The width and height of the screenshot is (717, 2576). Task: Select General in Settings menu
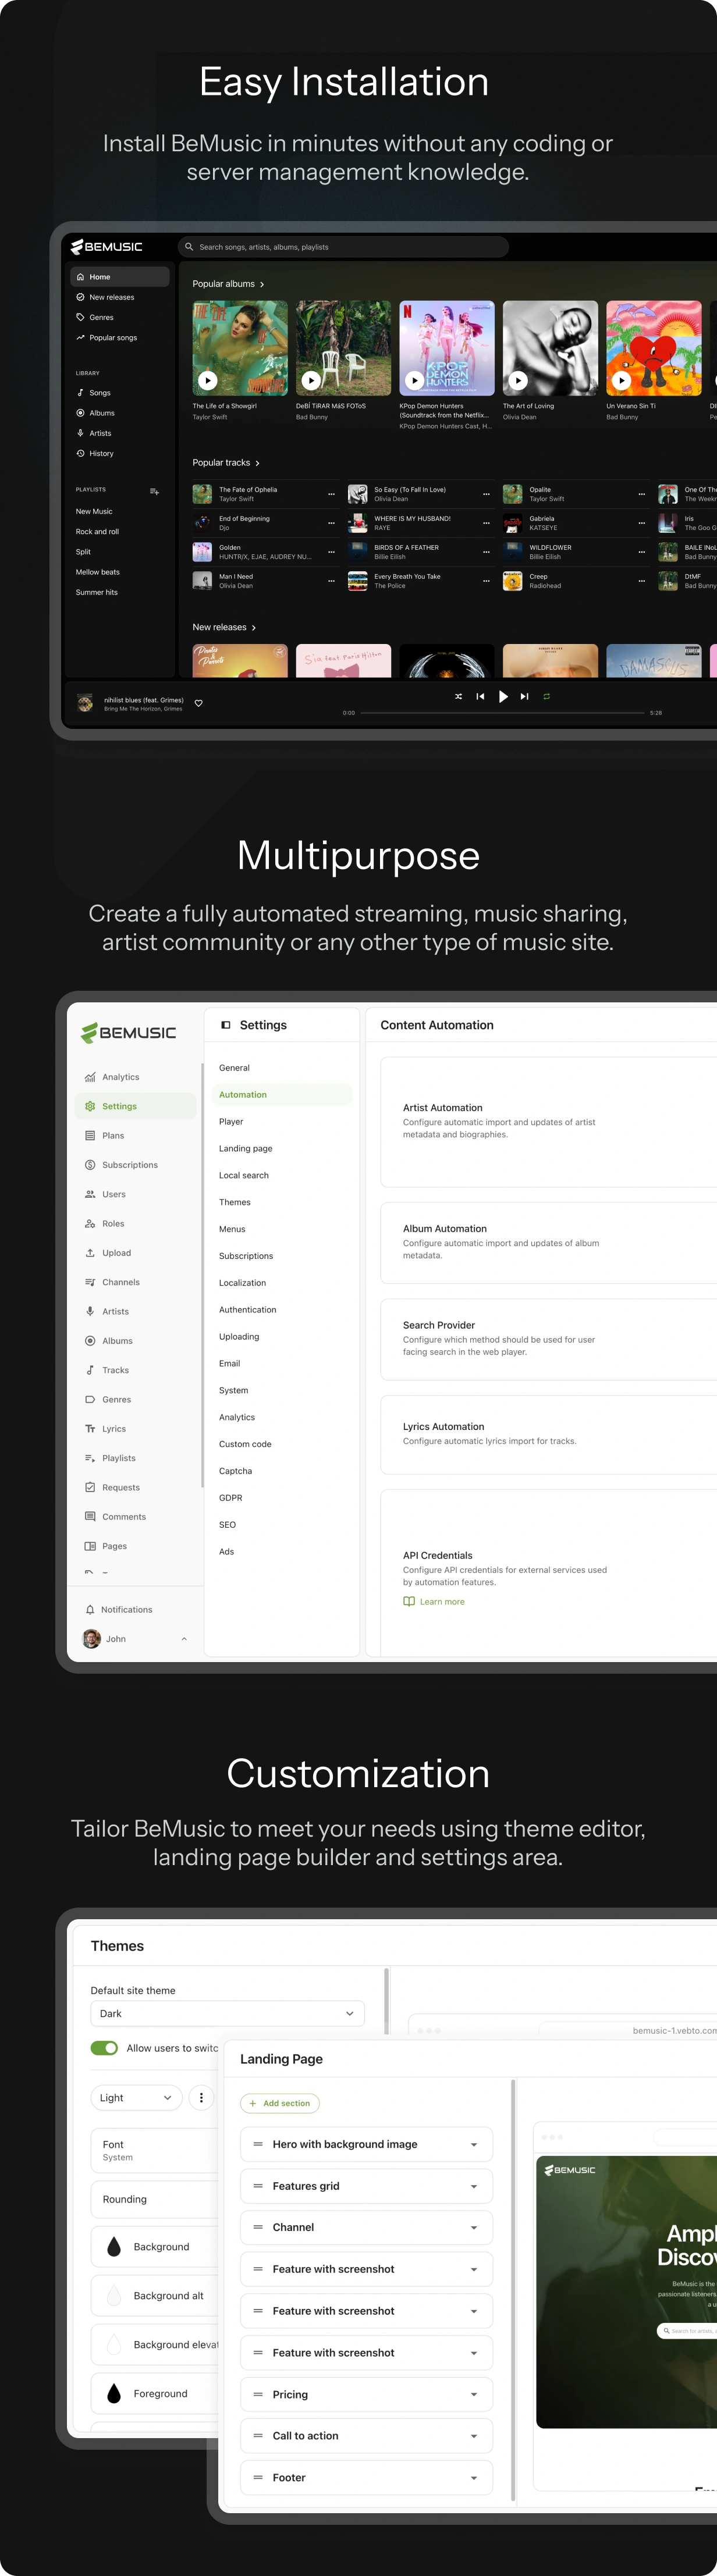click(x=234, y=1068)
